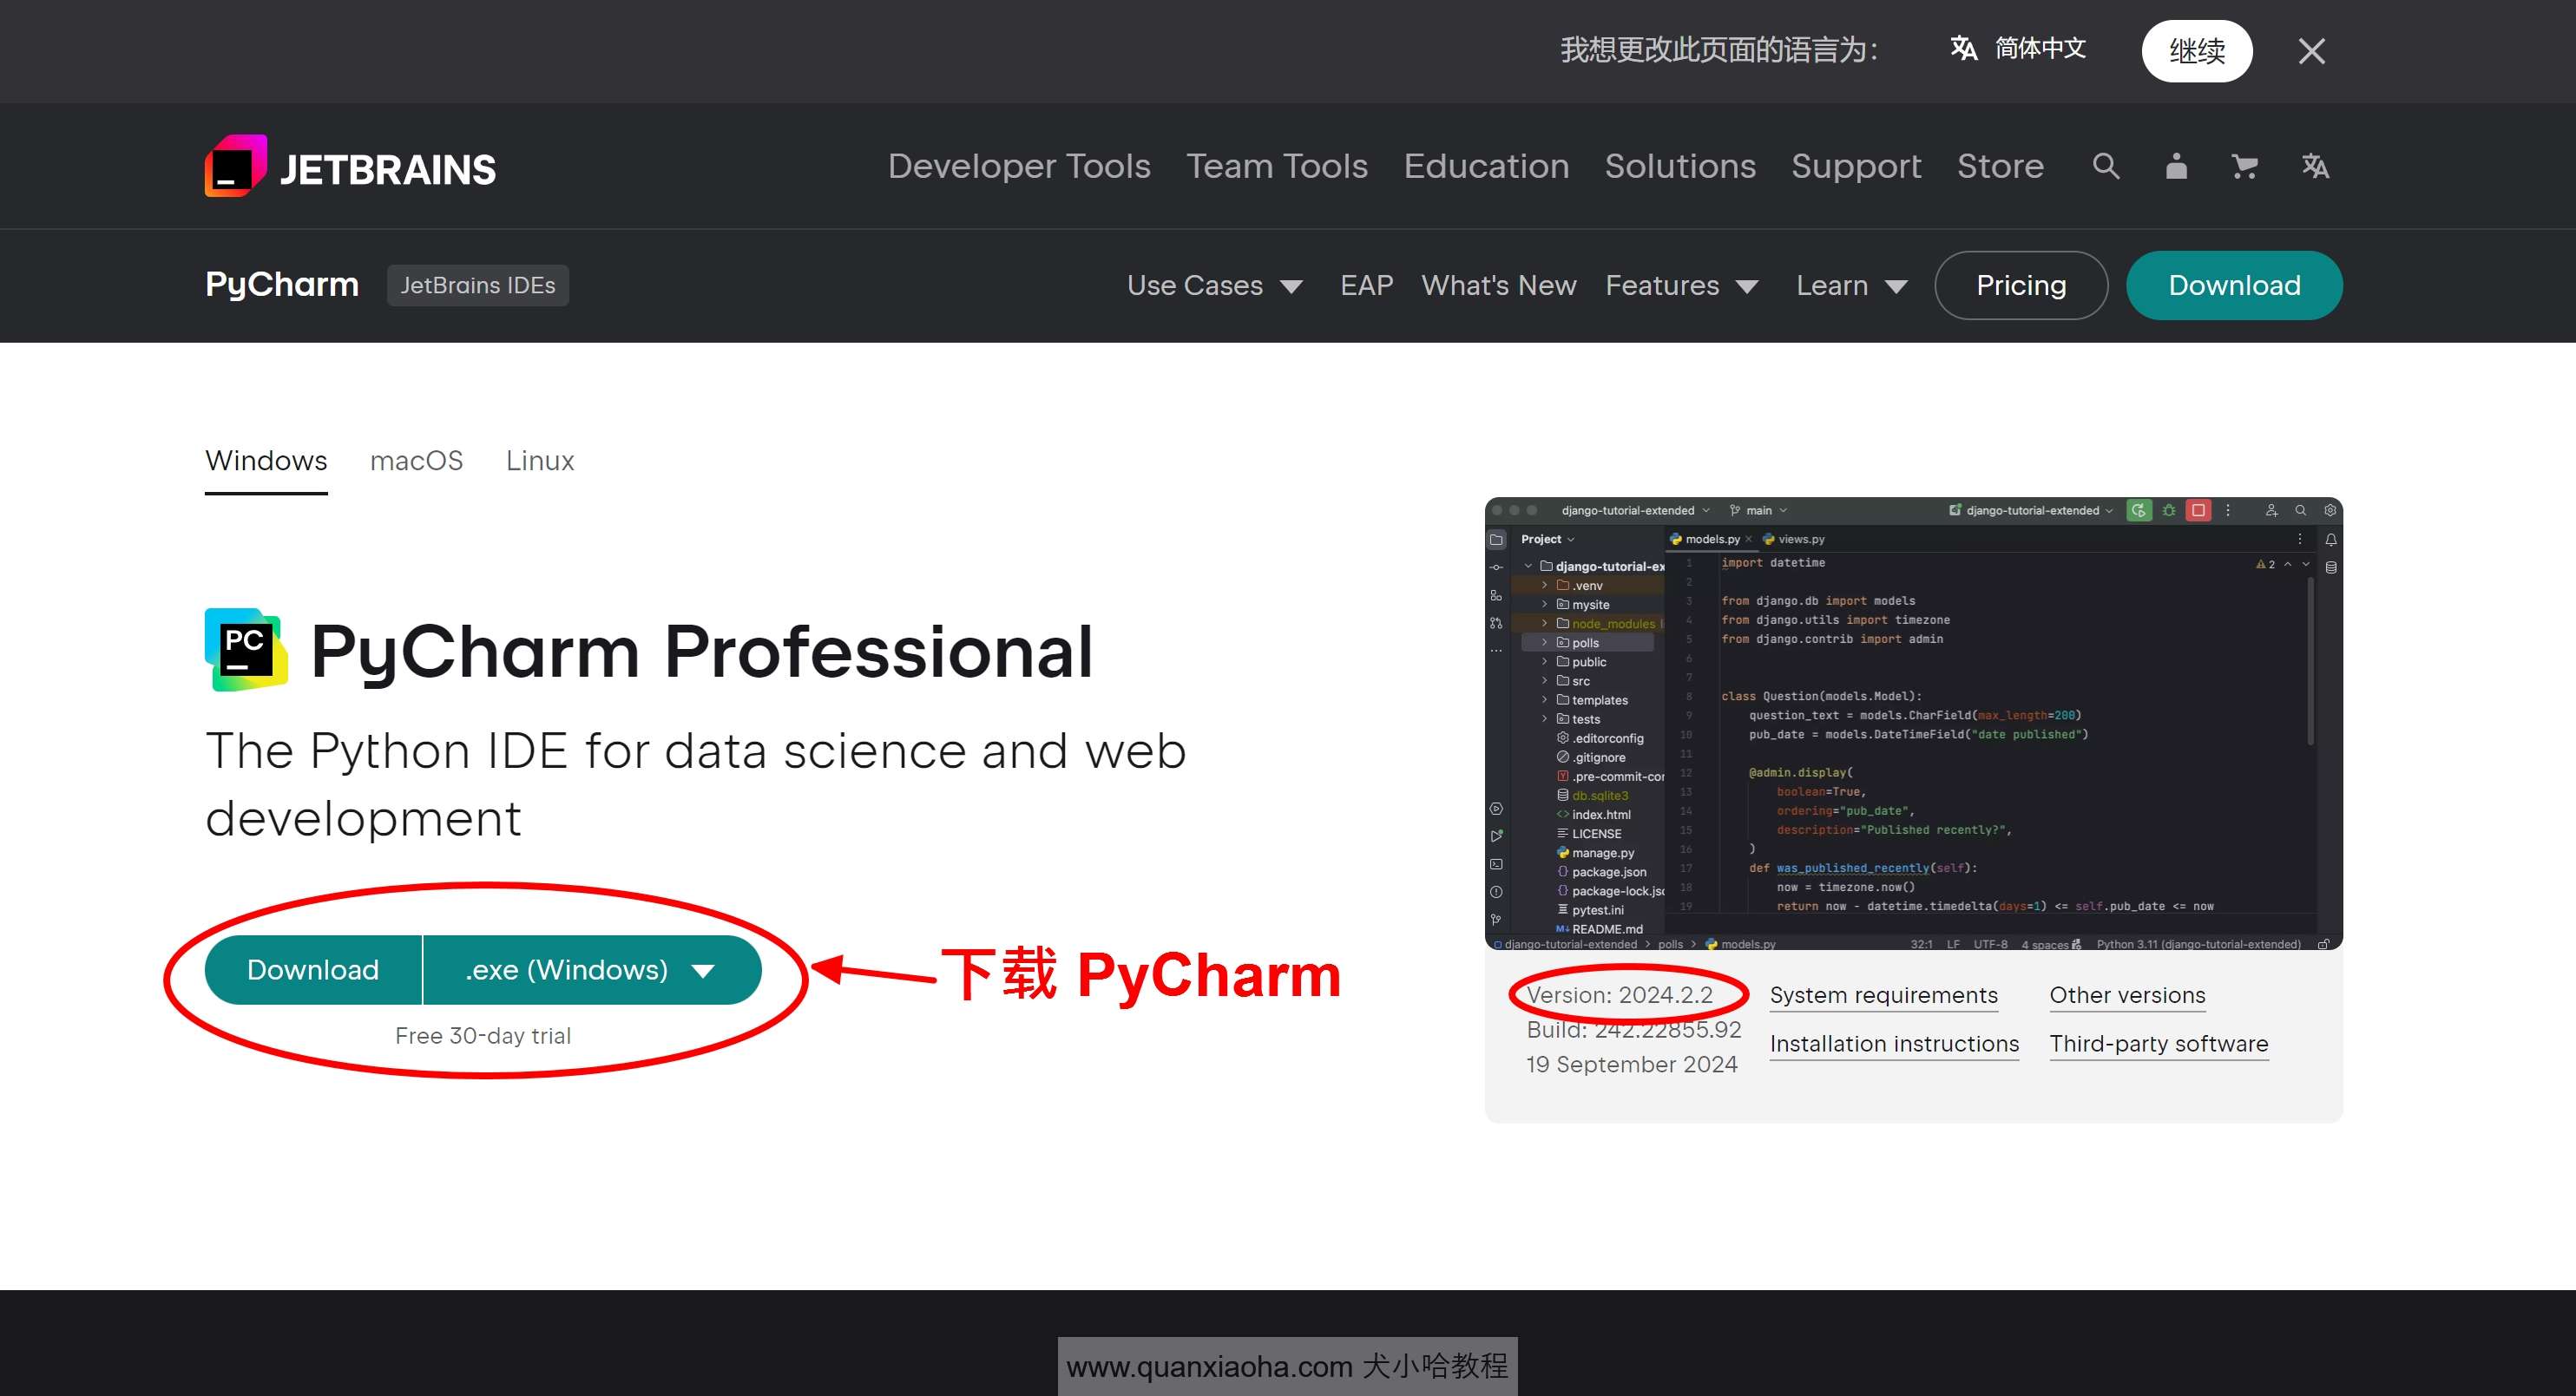Open Support menu
The image size is (2576, 1396).
coord(1856,166)
